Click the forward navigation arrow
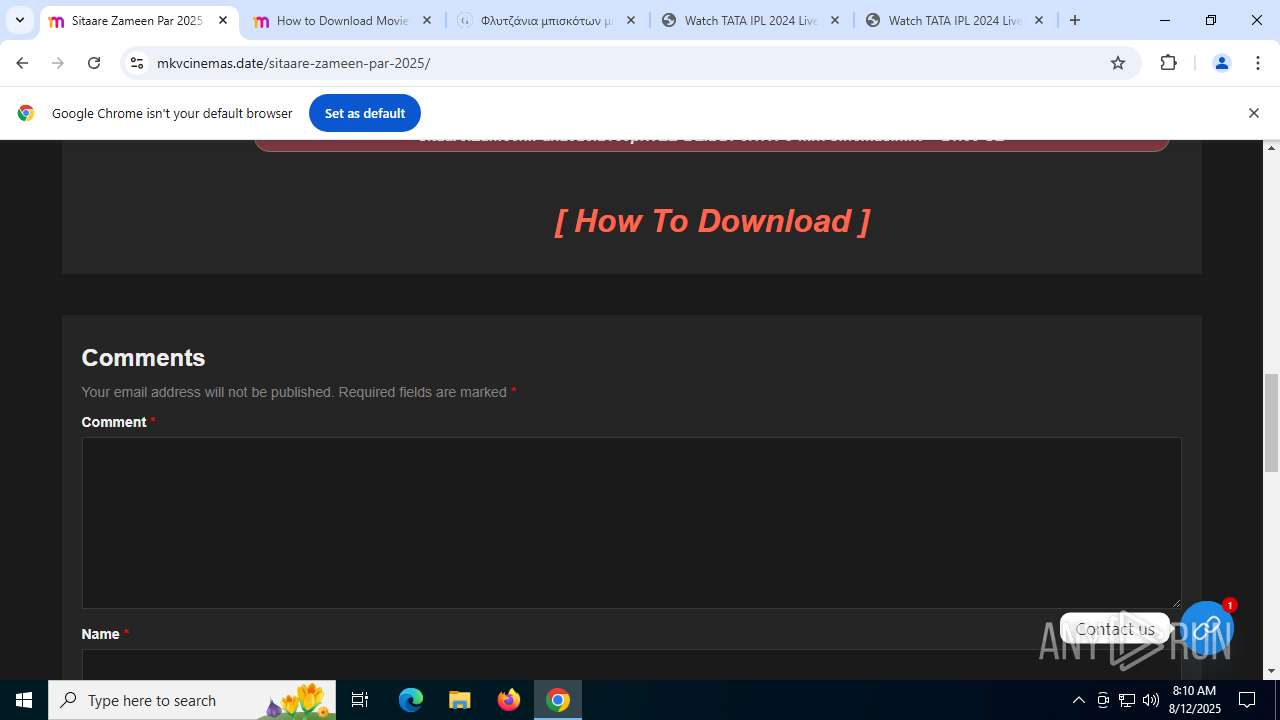The width and height of the screenshot is (1280, 720). 58,63
